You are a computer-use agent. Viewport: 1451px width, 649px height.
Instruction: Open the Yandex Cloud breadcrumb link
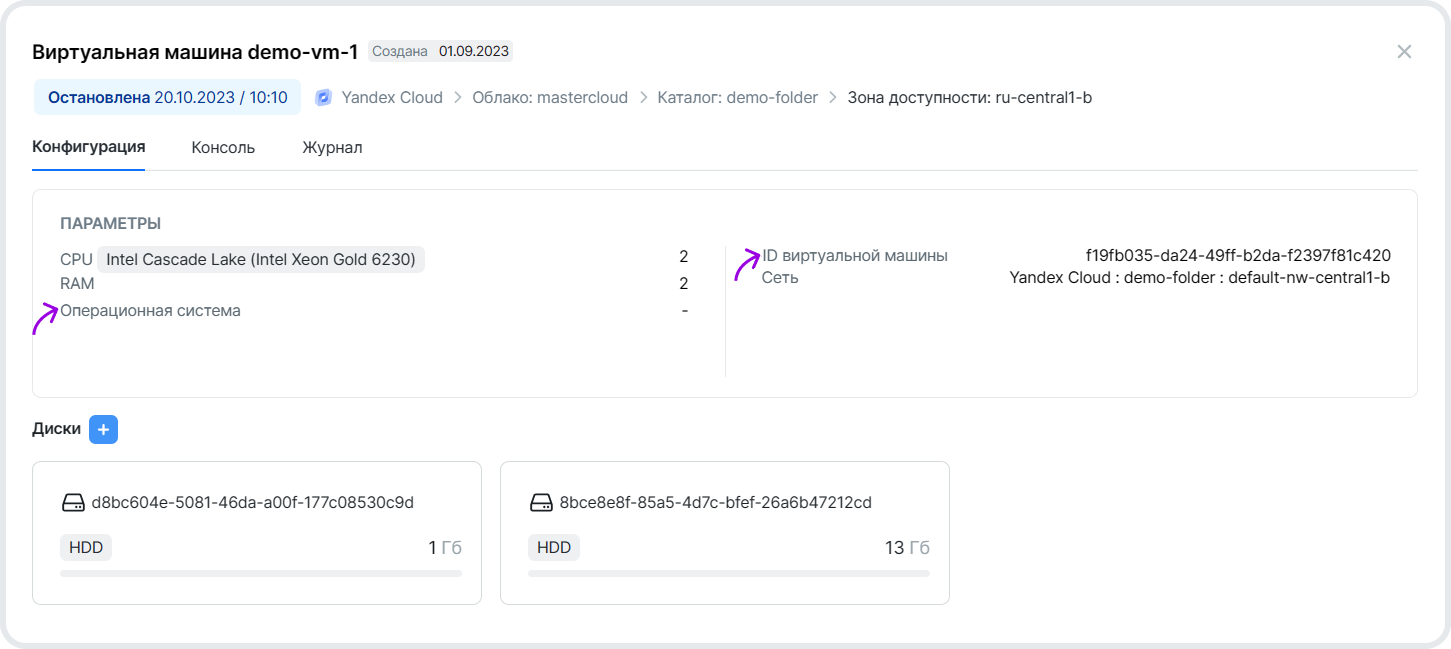point(392,98)
